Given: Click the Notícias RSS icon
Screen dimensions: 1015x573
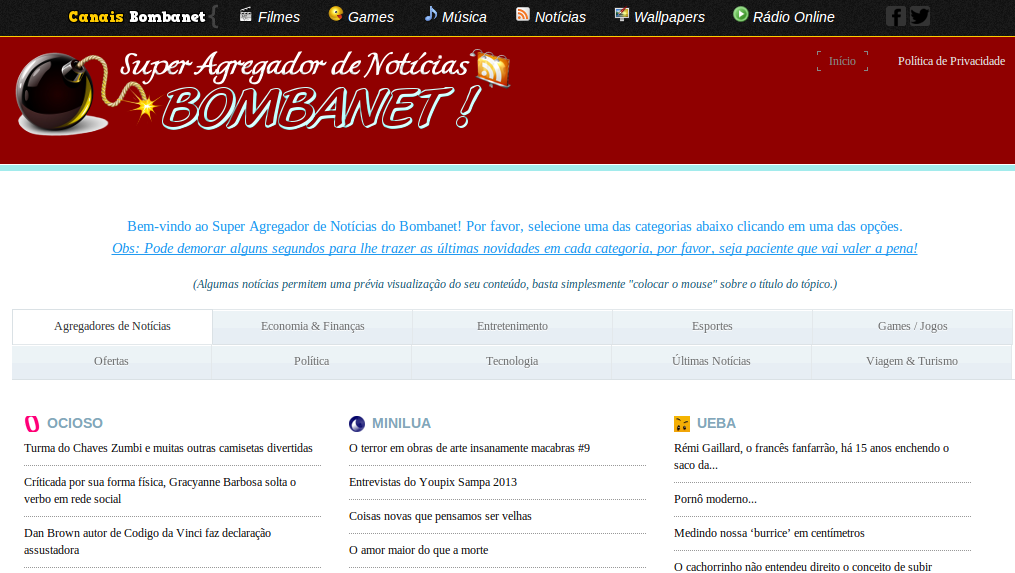Looking at the screenshot, I should 522,14.
